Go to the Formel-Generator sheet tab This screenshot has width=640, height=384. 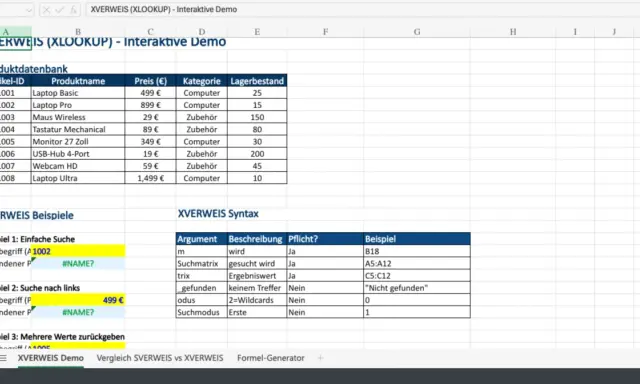[x=271, y=358]
